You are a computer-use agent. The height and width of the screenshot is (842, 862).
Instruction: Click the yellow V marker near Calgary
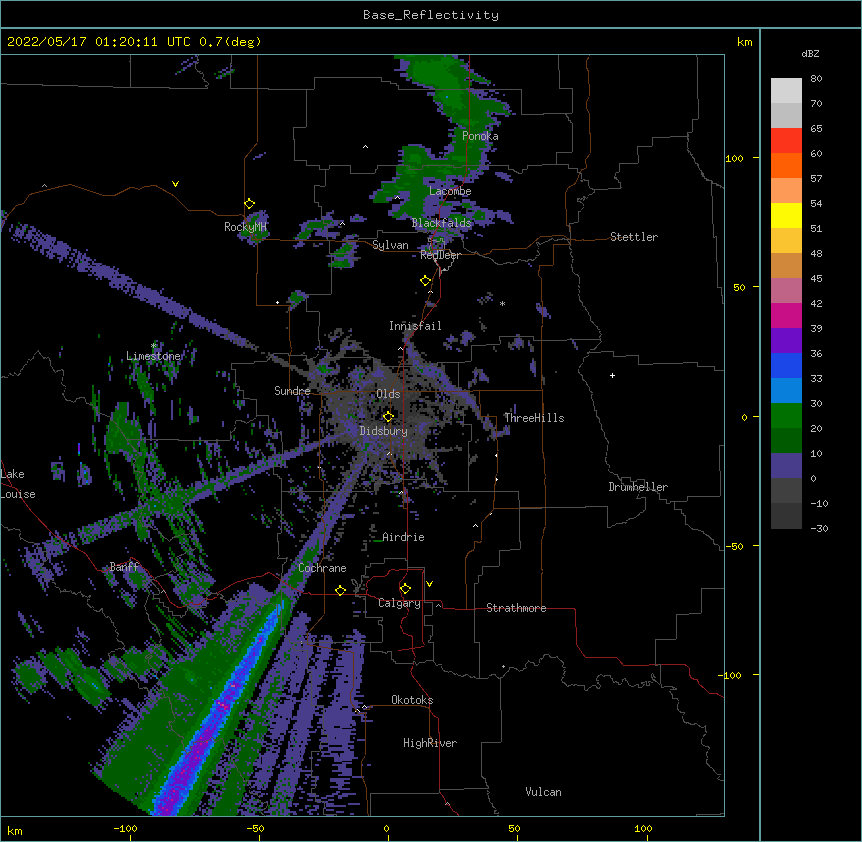[x=429, y=584]
